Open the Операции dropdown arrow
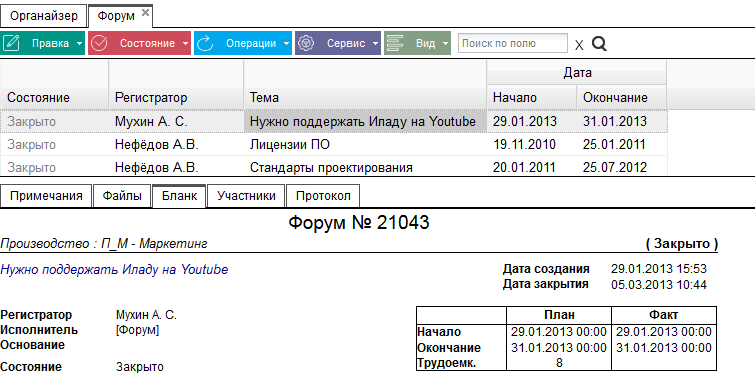Viewport: 755px width, 375px height. [286, 43]
